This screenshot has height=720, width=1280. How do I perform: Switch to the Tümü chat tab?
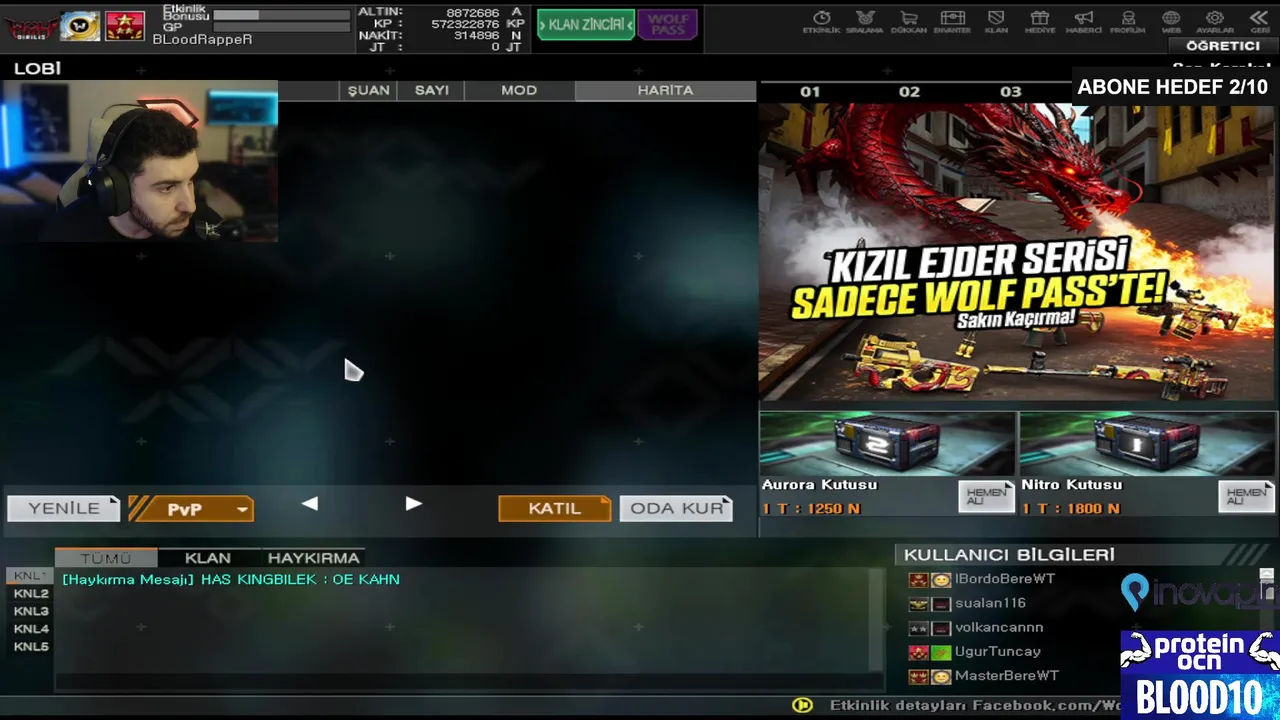point(106,558)
